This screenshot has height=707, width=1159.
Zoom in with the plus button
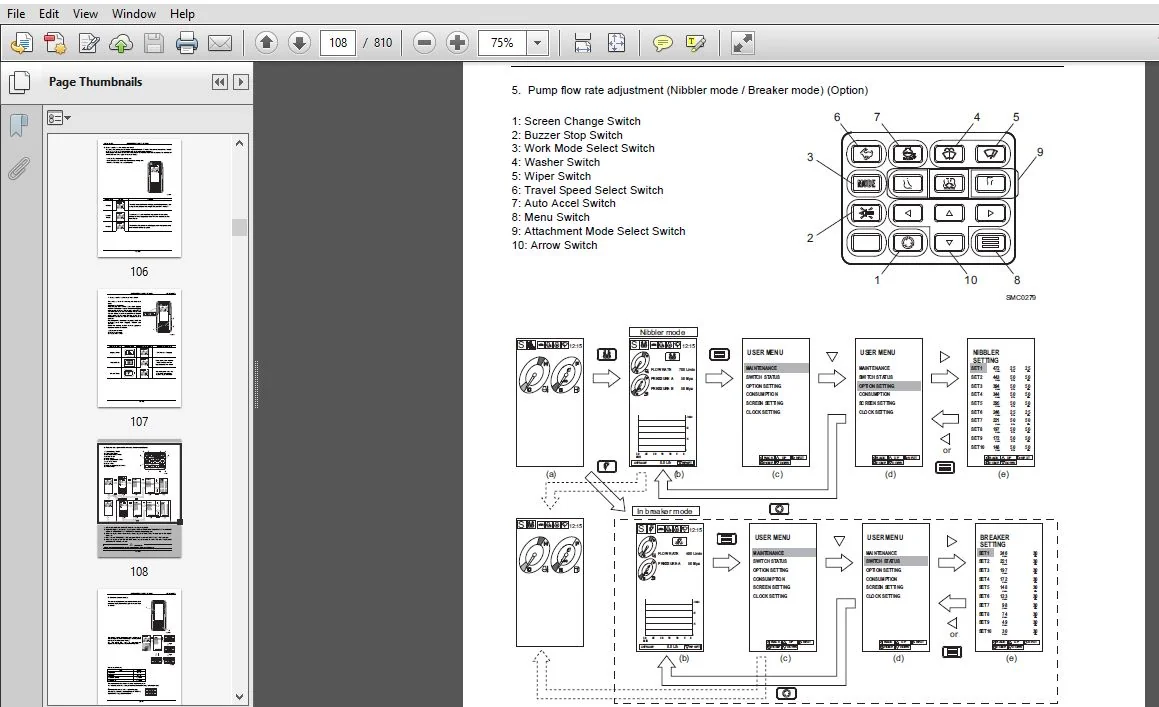(458, 43)
